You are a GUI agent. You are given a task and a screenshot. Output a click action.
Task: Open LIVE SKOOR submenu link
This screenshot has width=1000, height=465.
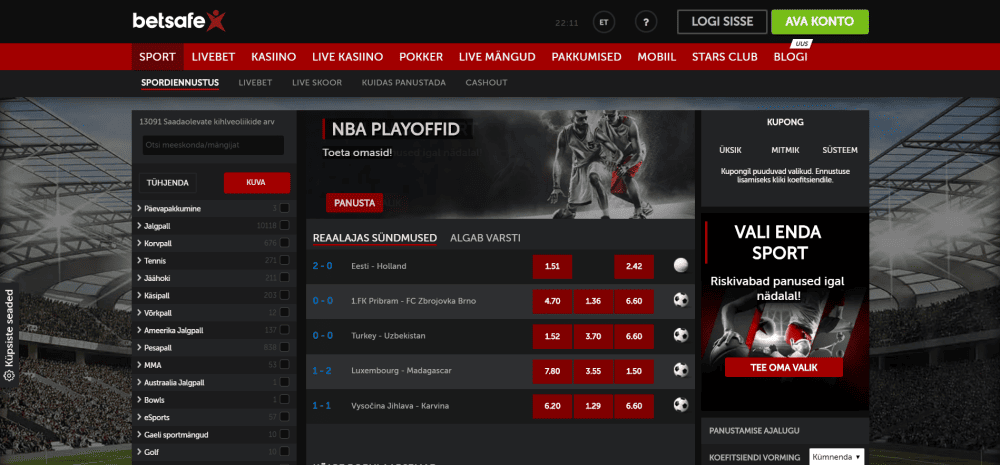[317, 83]
